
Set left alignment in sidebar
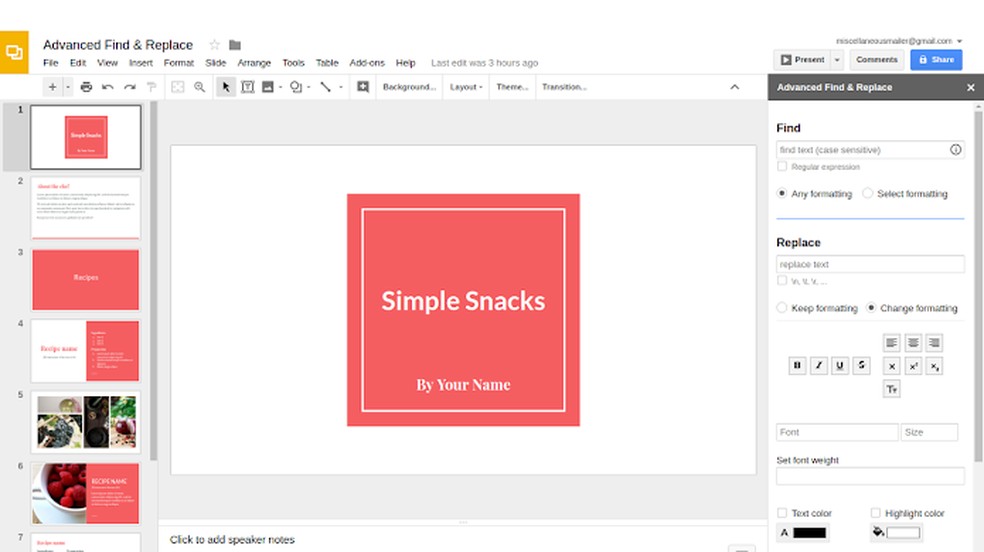(x=891, y=342)
